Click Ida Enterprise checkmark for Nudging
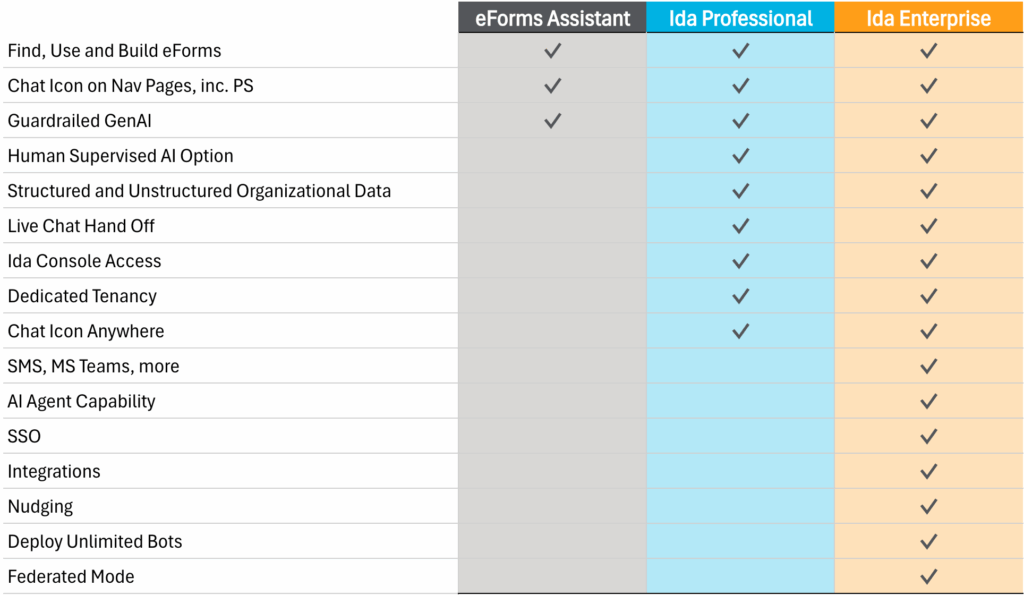This screenshot has width=1024, height=595. pyautogui.click(x=929, y=506)
